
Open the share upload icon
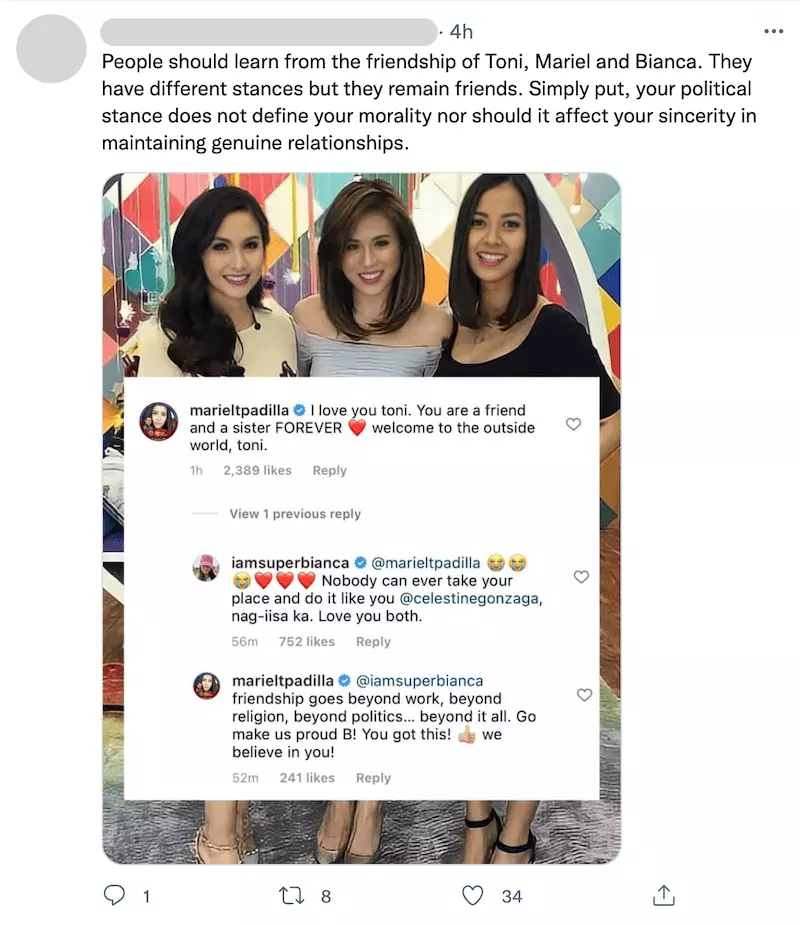click(x=664, y=895)
